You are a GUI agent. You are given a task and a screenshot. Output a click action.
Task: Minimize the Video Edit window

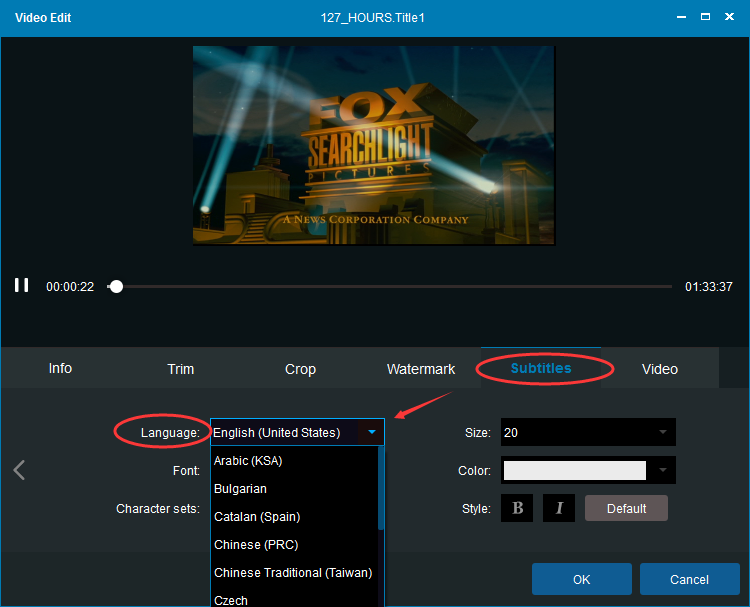(x=682, y=17)
